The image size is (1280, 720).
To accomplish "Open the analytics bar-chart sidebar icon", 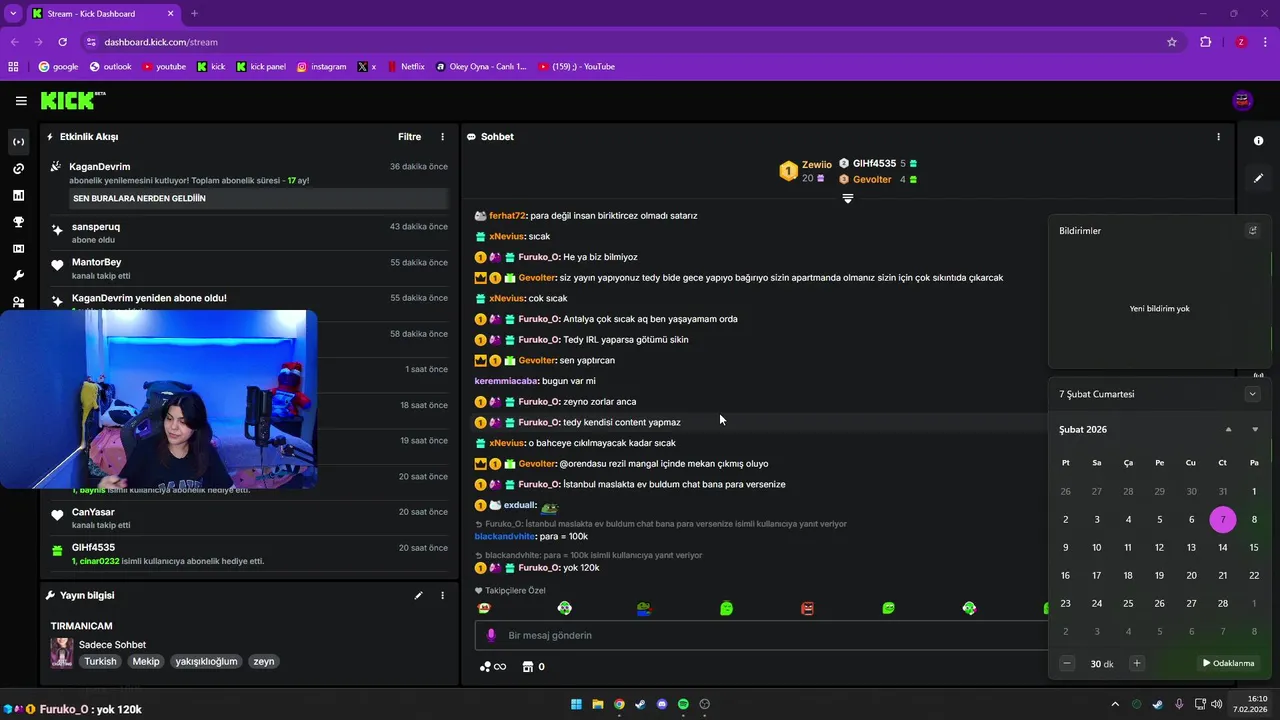I will pos(18,195).
